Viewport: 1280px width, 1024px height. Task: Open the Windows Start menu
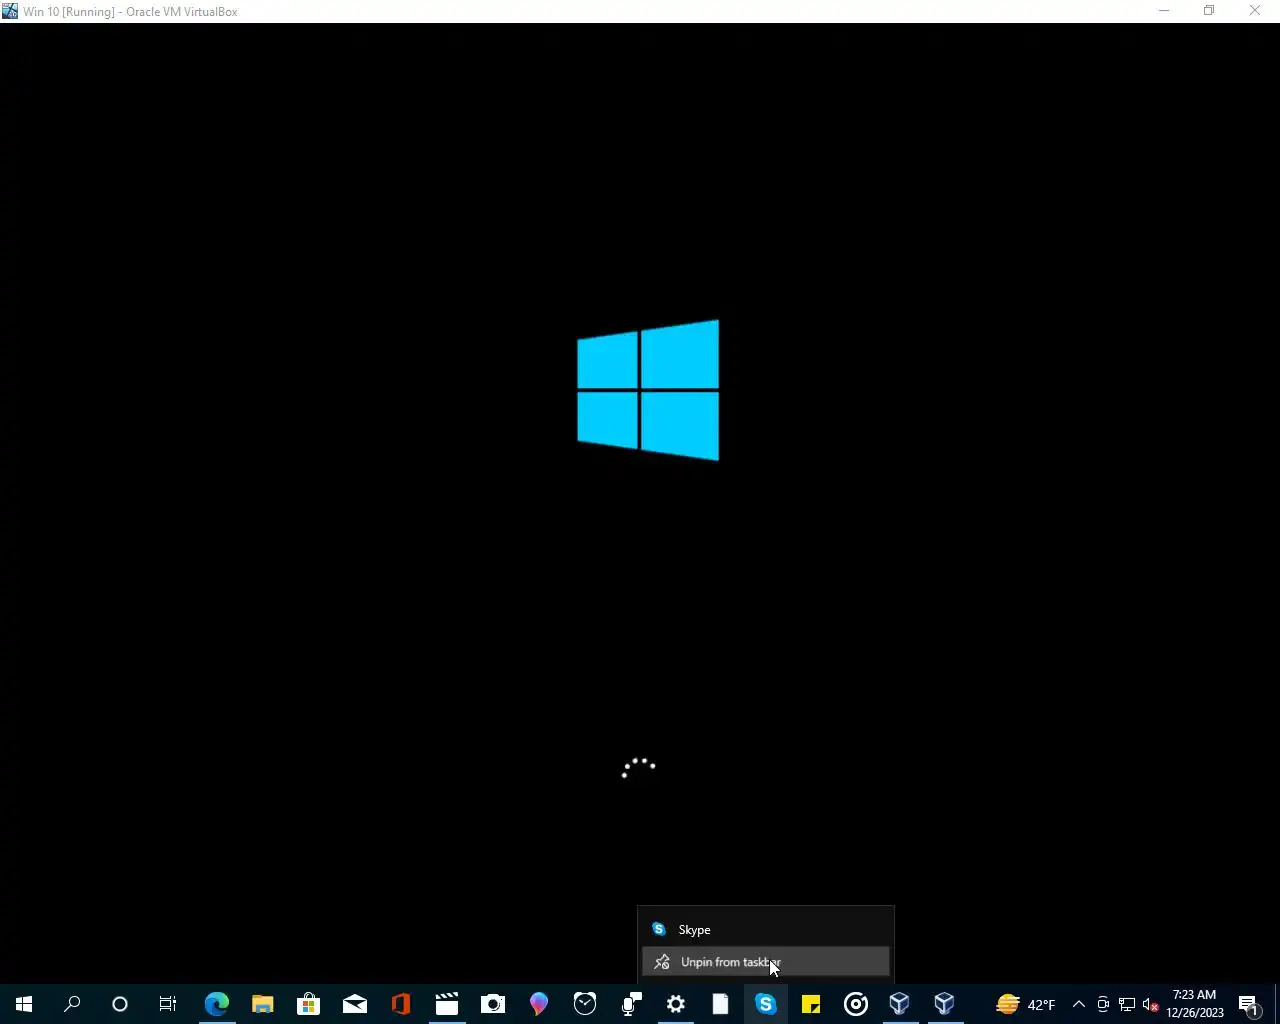24,1004
